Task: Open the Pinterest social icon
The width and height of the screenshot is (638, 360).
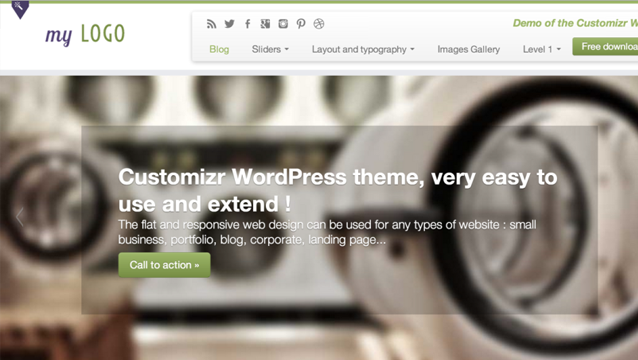Action: (x=301, y=24)
